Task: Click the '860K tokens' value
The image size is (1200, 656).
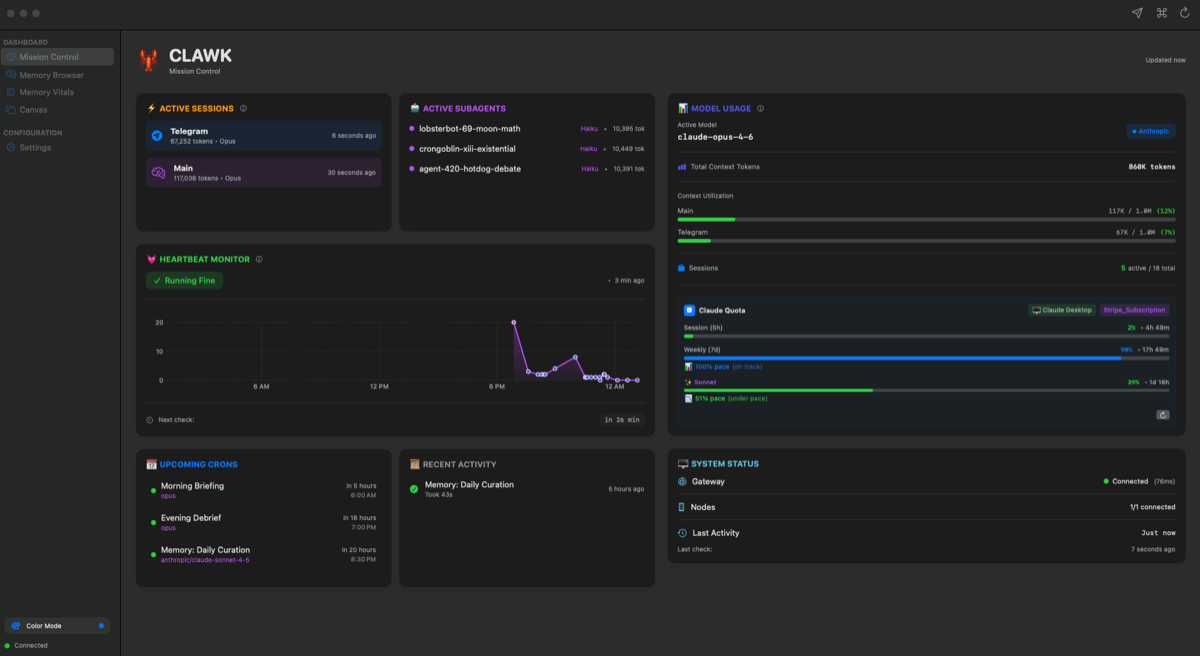Action: 1152,167
